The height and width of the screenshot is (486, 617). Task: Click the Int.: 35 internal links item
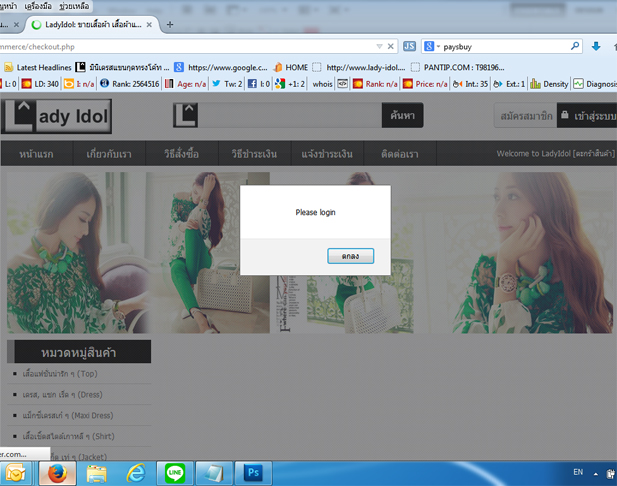pos(470,84)
